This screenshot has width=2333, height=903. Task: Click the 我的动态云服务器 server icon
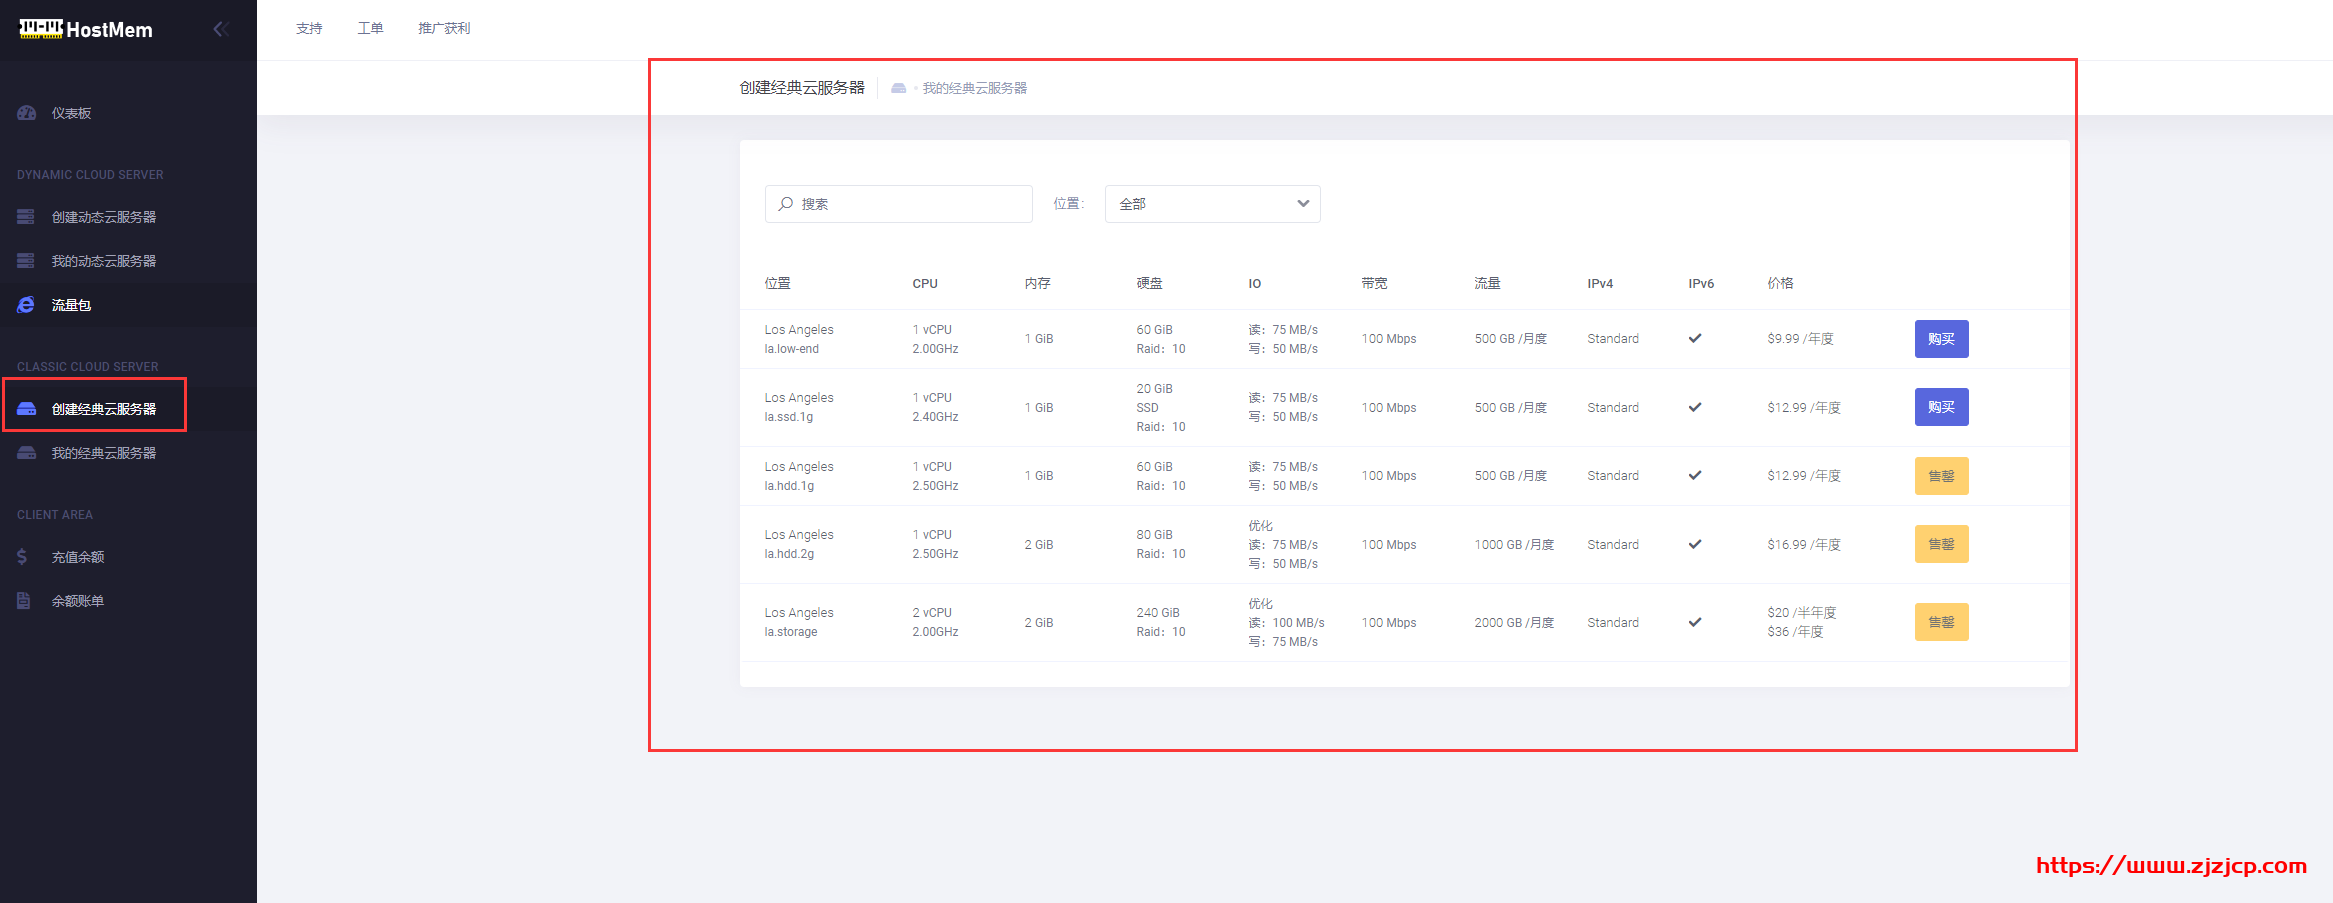26,261
